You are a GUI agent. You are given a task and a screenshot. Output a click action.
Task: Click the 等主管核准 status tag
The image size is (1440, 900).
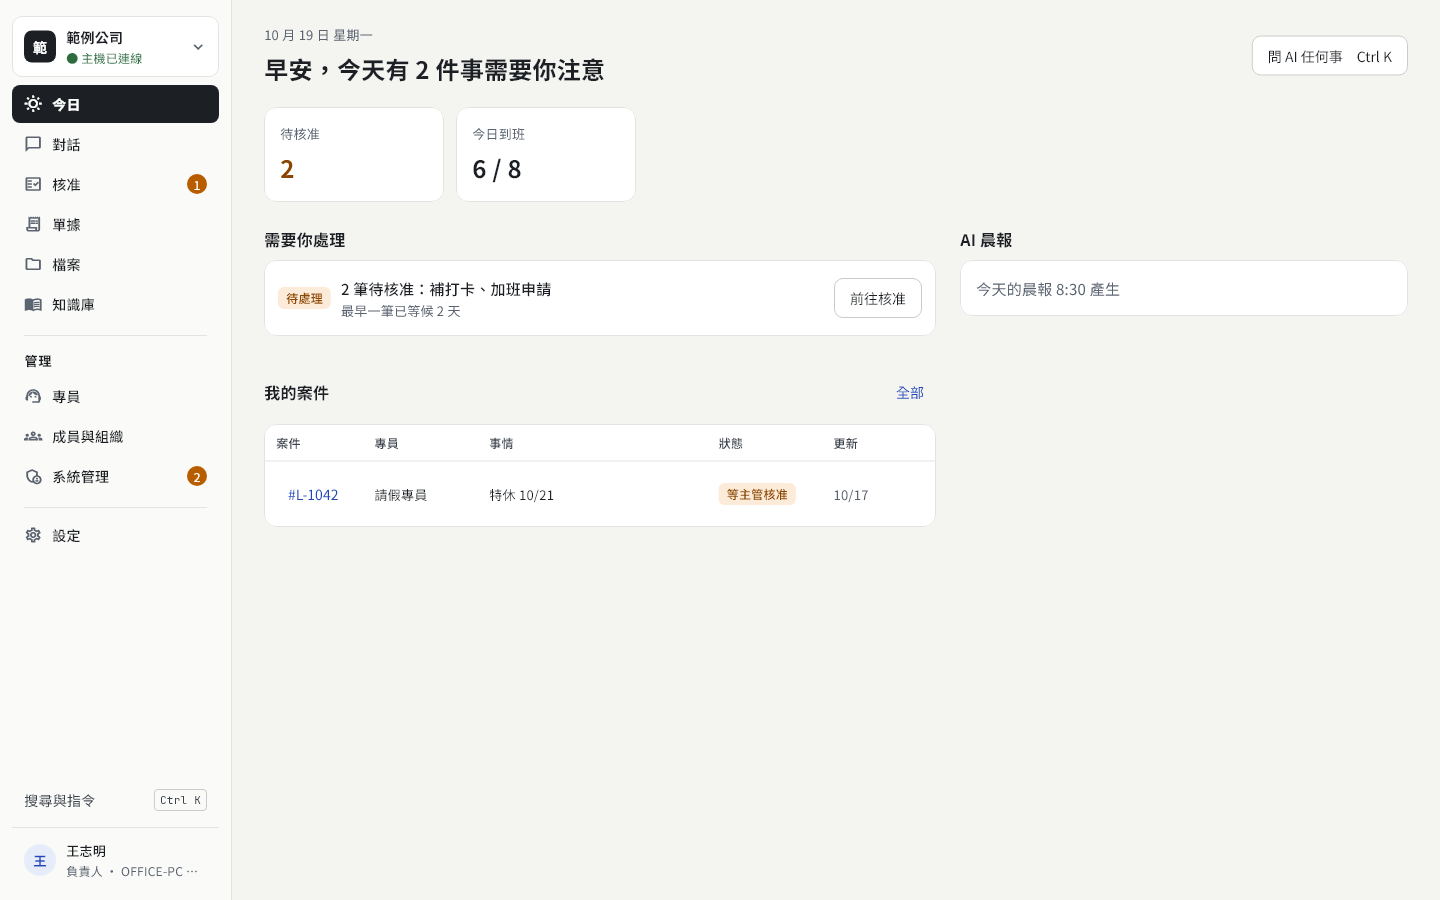[757, 494]
